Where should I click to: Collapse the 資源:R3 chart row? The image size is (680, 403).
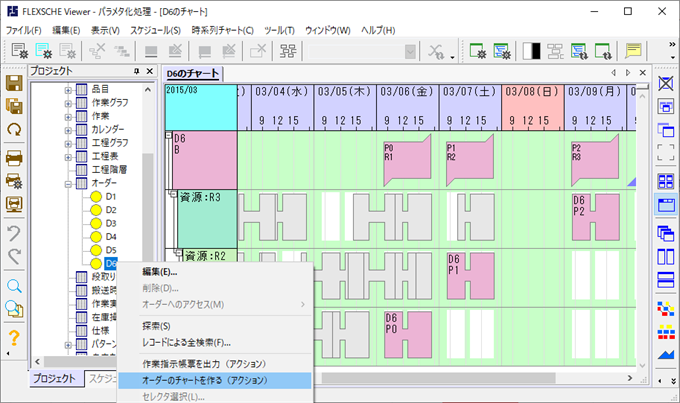pyautogui.click(x=172, y=192)
